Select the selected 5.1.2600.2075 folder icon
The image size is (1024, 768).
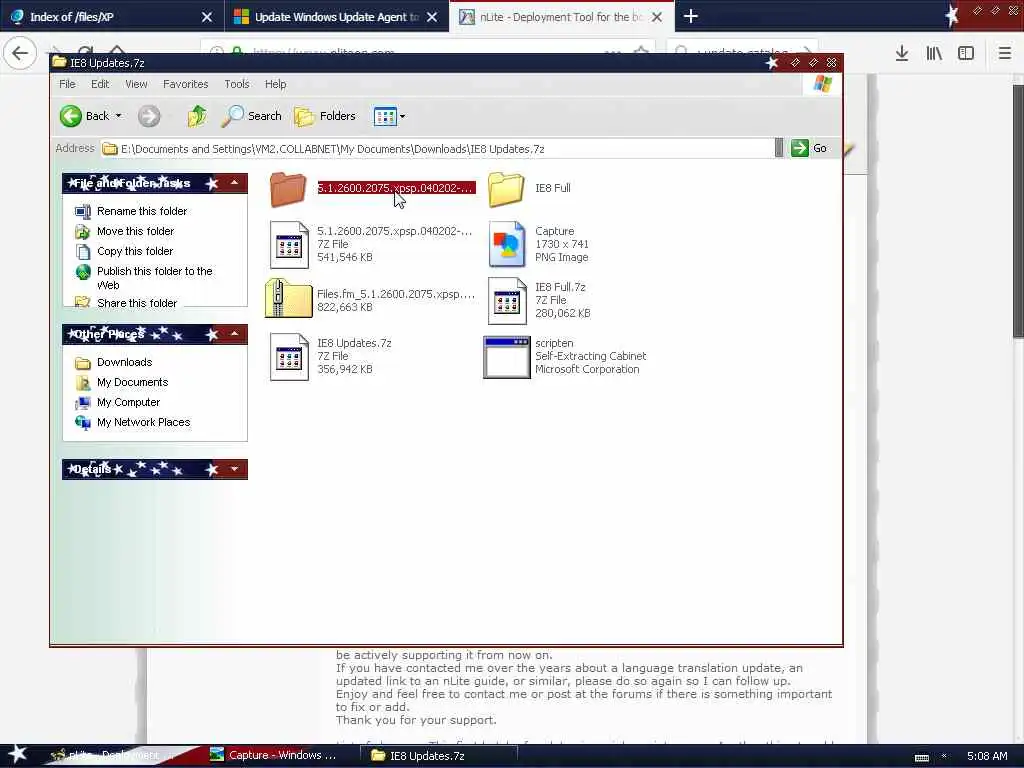pyautogui.click(x=288, y=189)
